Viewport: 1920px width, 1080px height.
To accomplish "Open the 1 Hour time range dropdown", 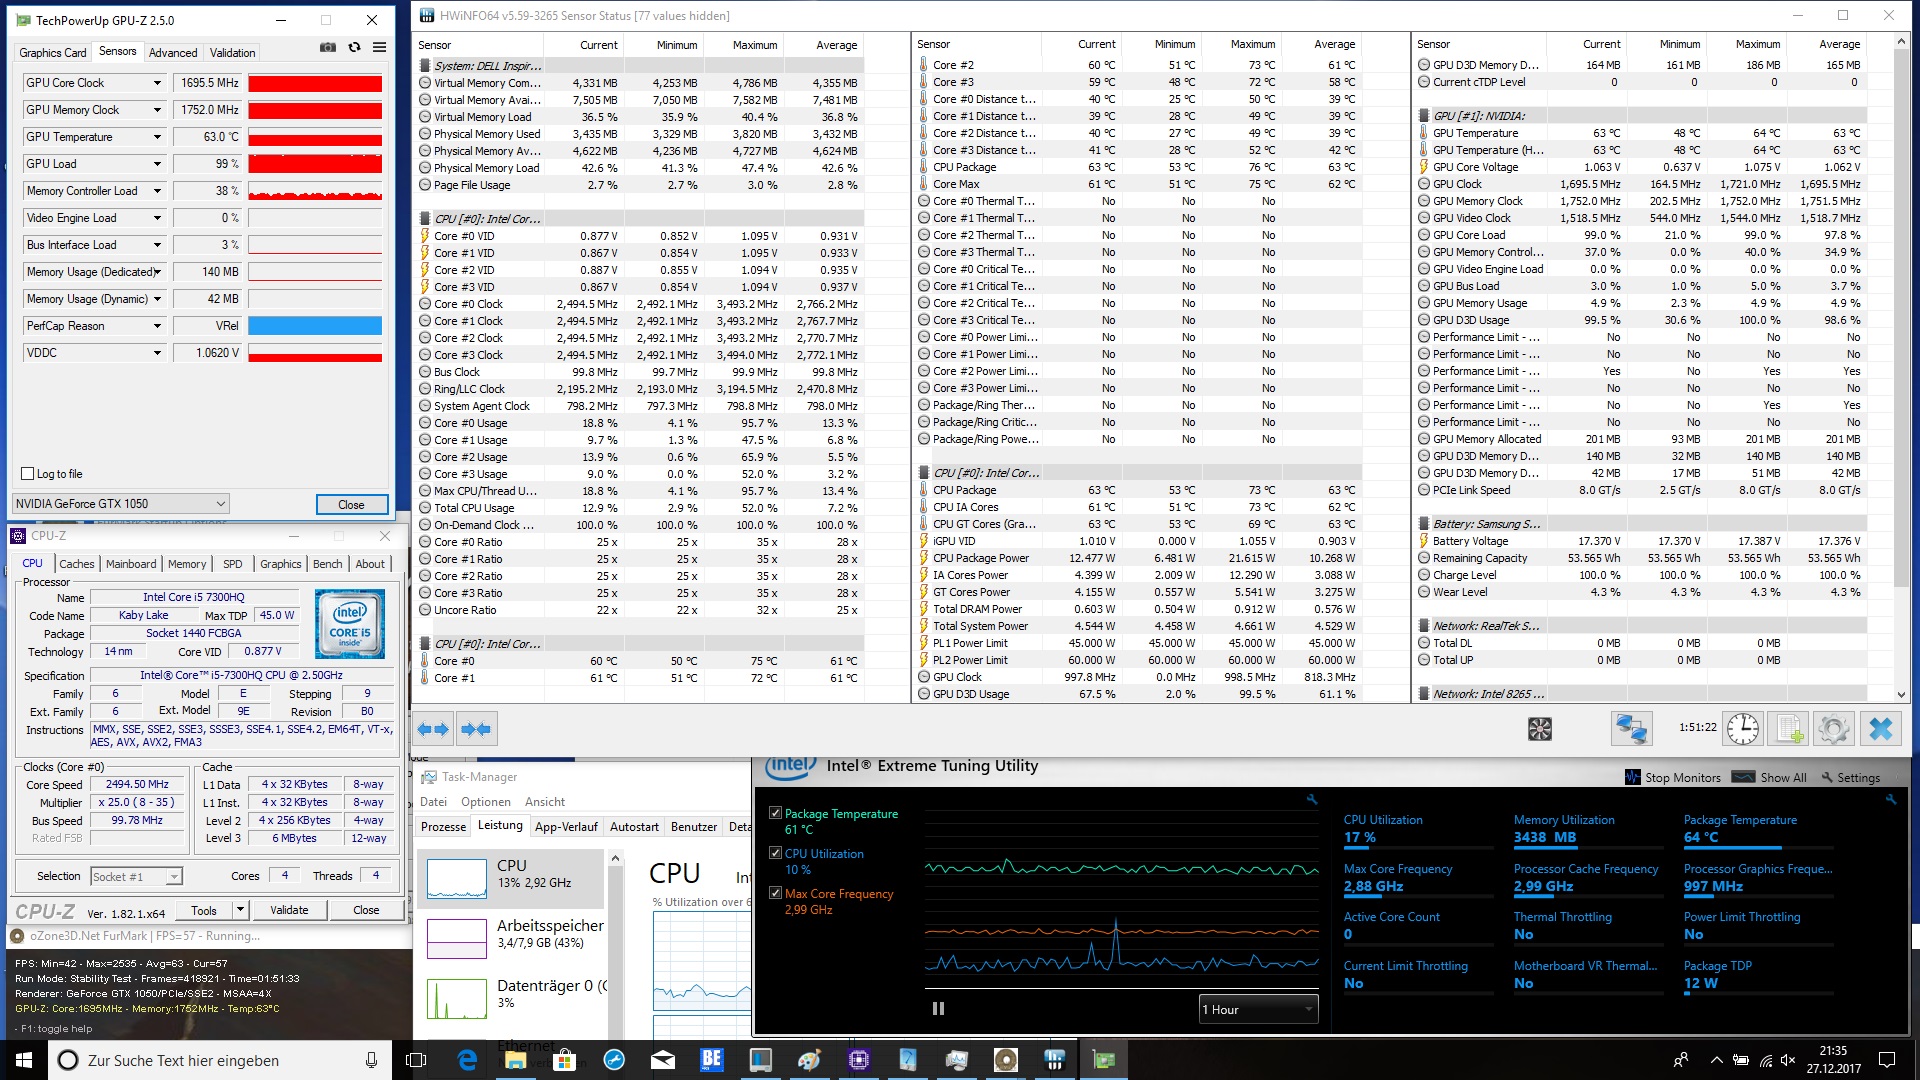I will tap(1258, 1009).
